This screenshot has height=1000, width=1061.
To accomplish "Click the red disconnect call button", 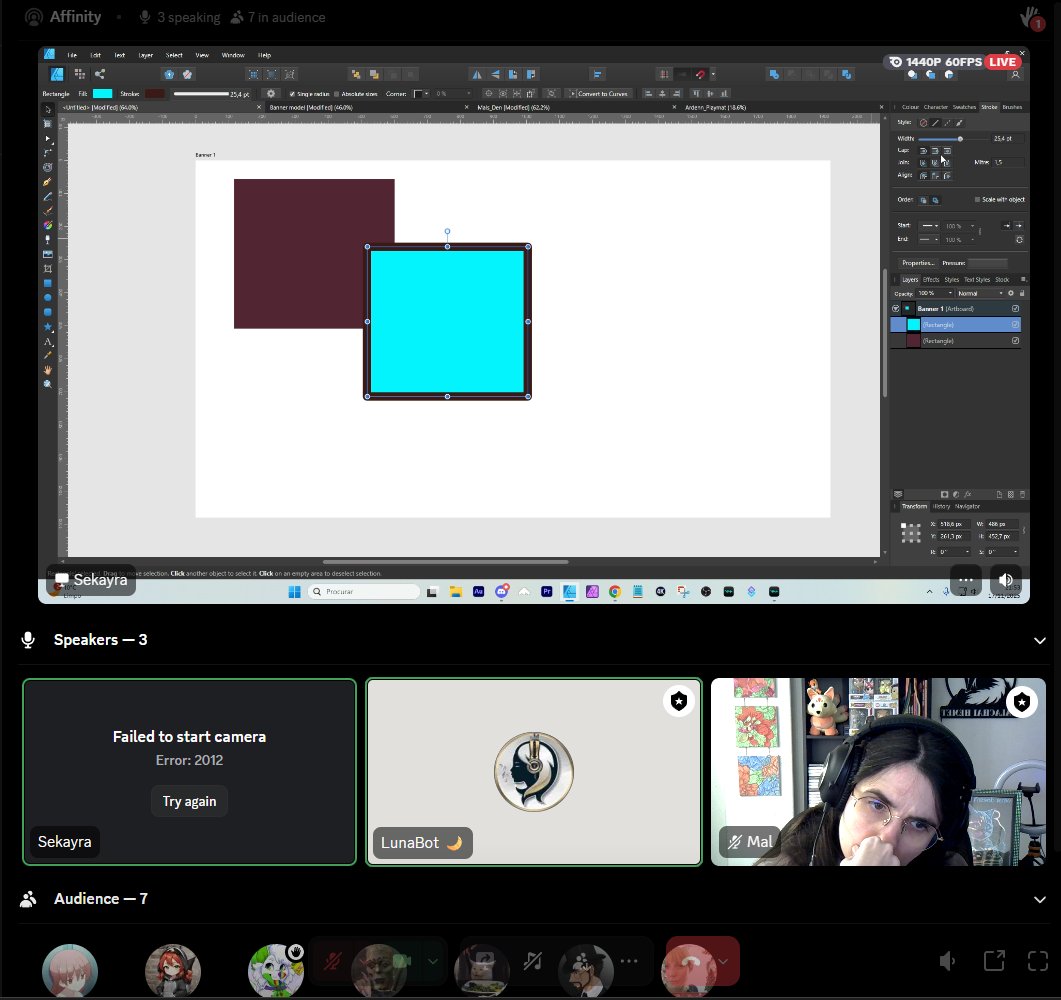I will [691, 961].
